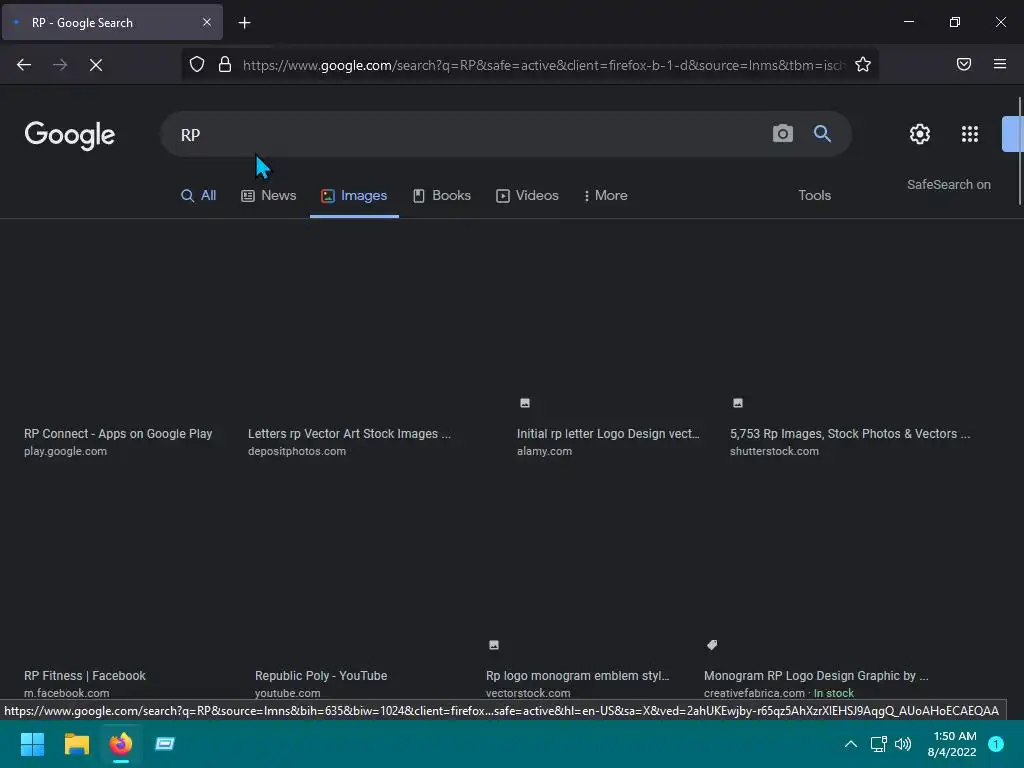Viewport: 1024px width, 768px height.
Task: Click the alamy.com image placeholder icon
Action: tap(524, 403)
